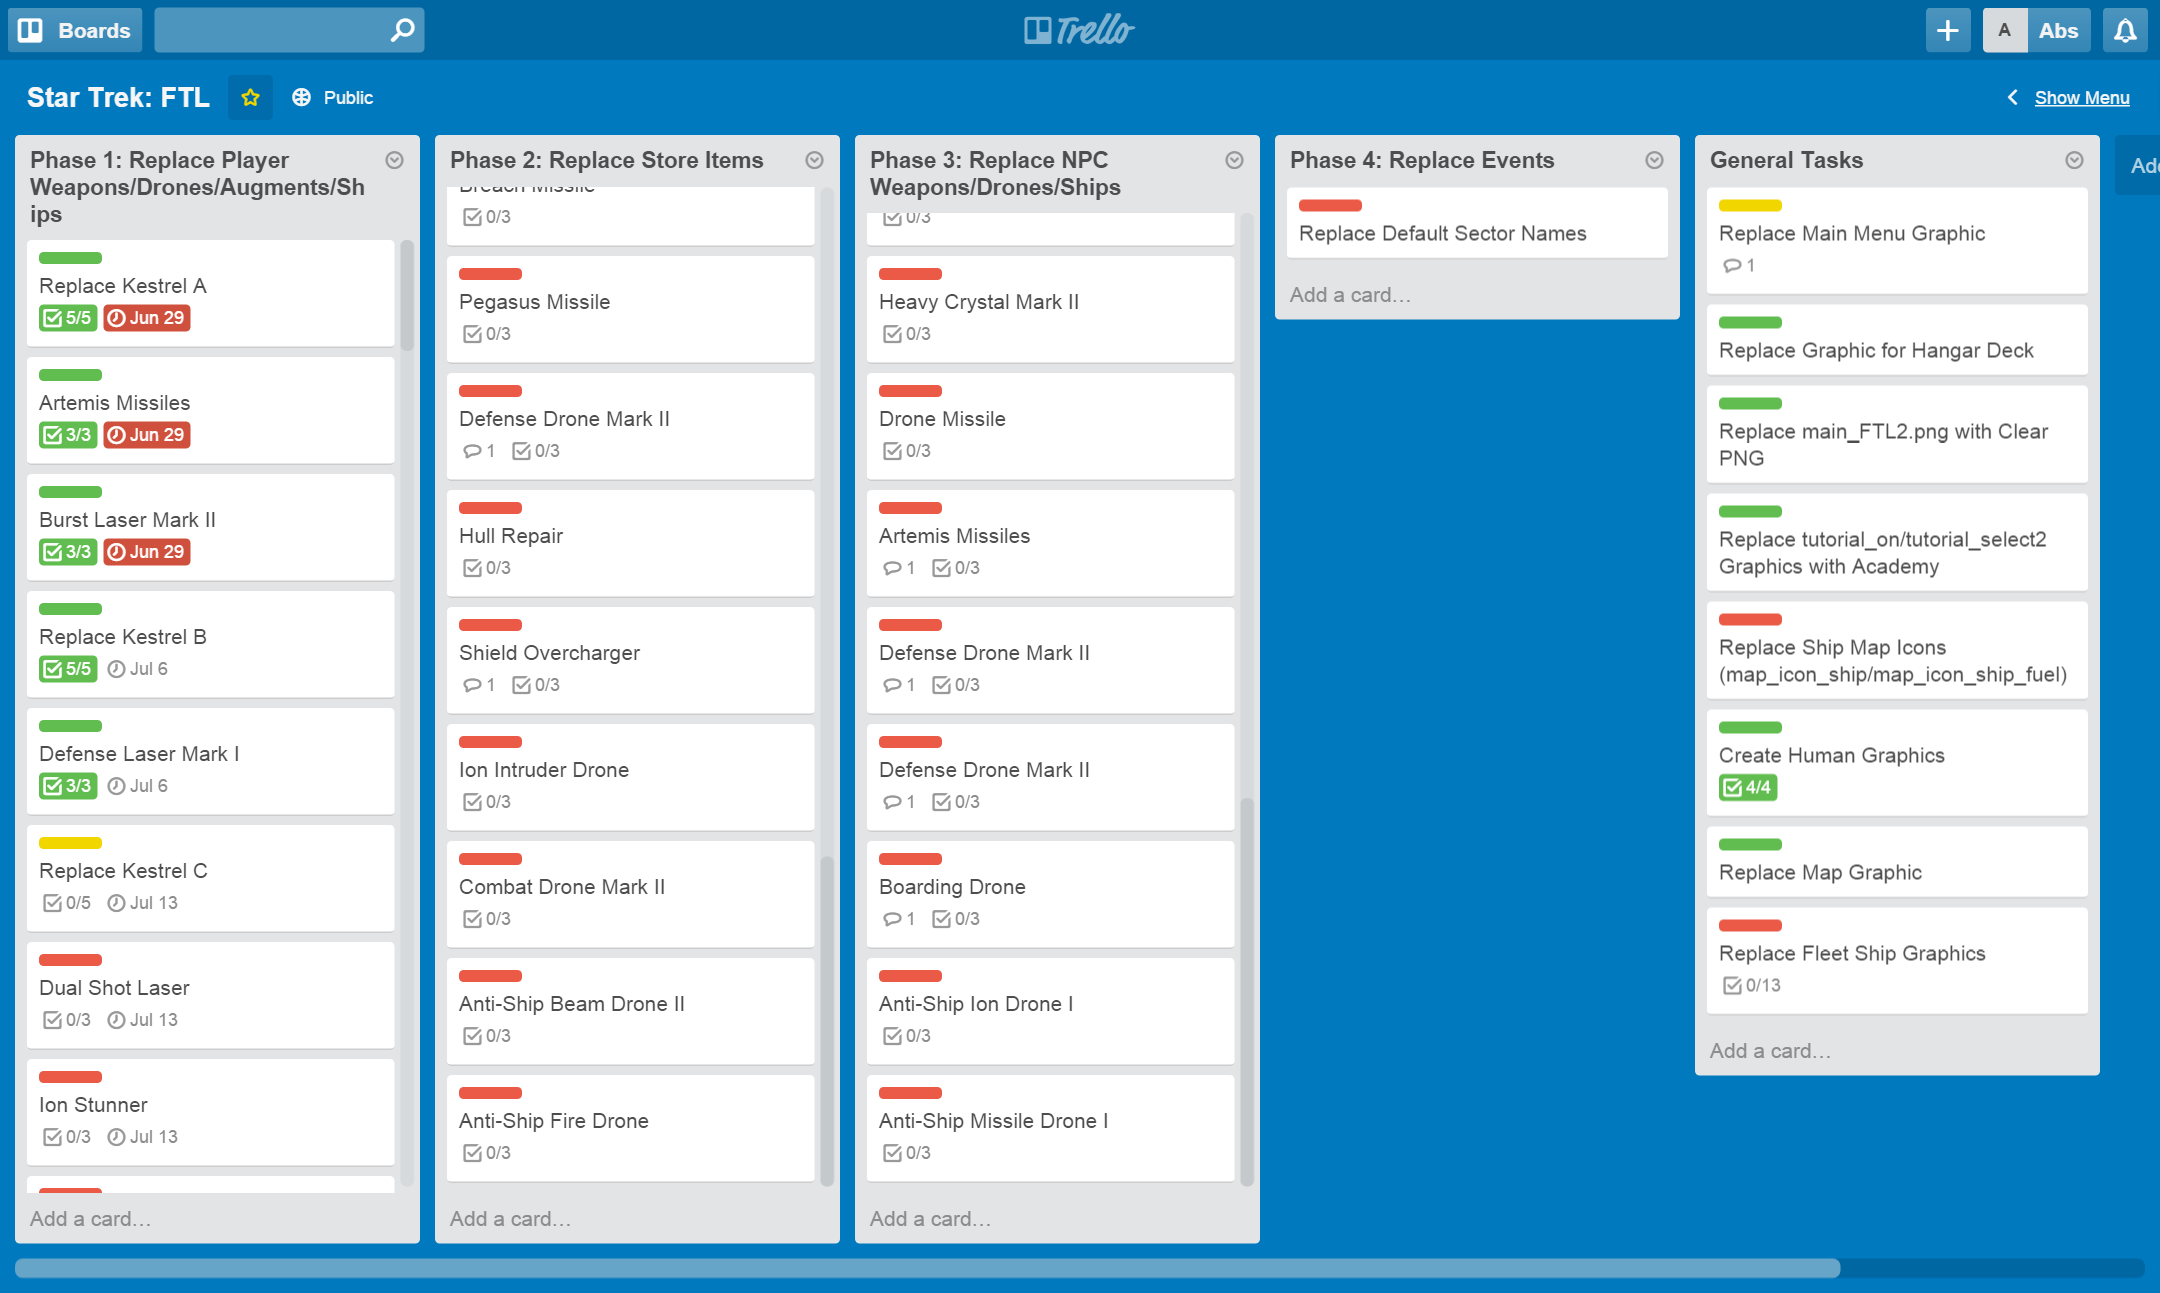
Task: Click comment icon on Replace Main Menu Graphic
Action: tap(1732, 266)
